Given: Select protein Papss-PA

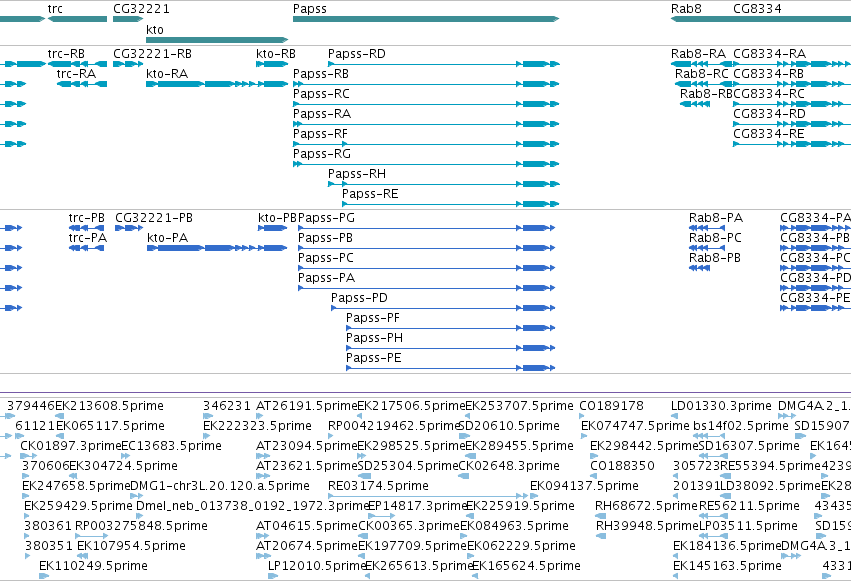Looking at the screenshot, I should pyautogui.click(x=427, y=289).
